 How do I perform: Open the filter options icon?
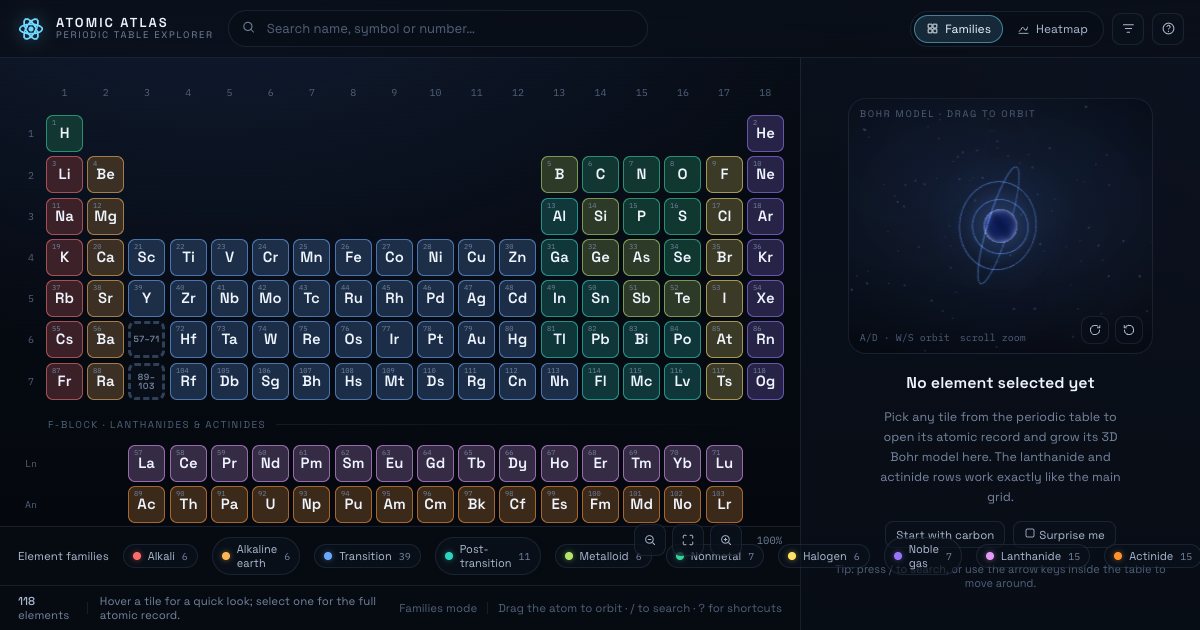click(1128, 29)
